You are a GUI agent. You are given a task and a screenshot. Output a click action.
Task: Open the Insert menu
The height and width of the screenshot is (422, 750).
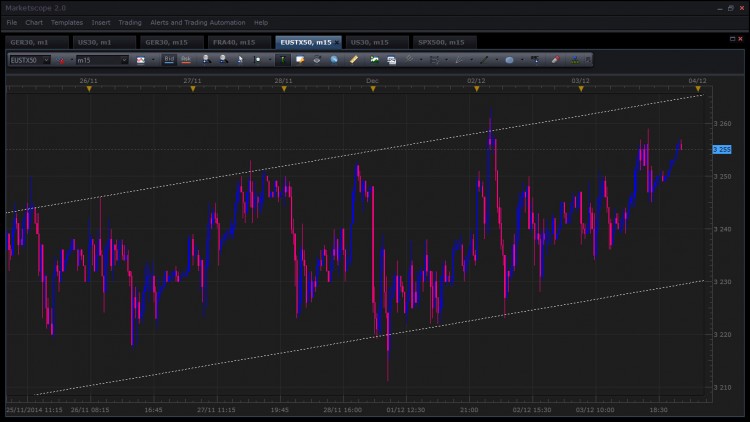101,22
